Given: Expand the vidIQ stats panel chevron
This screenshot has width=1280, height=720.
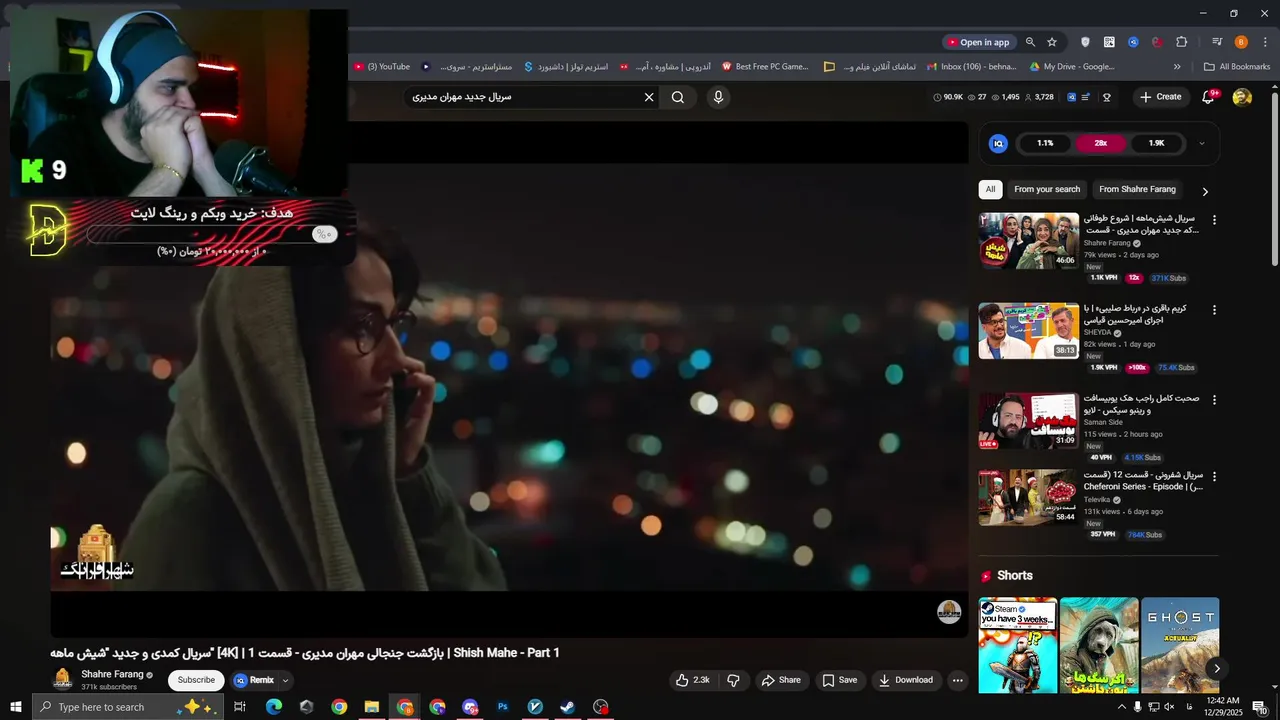Looking at the screenshot, I should point(1201,143).
